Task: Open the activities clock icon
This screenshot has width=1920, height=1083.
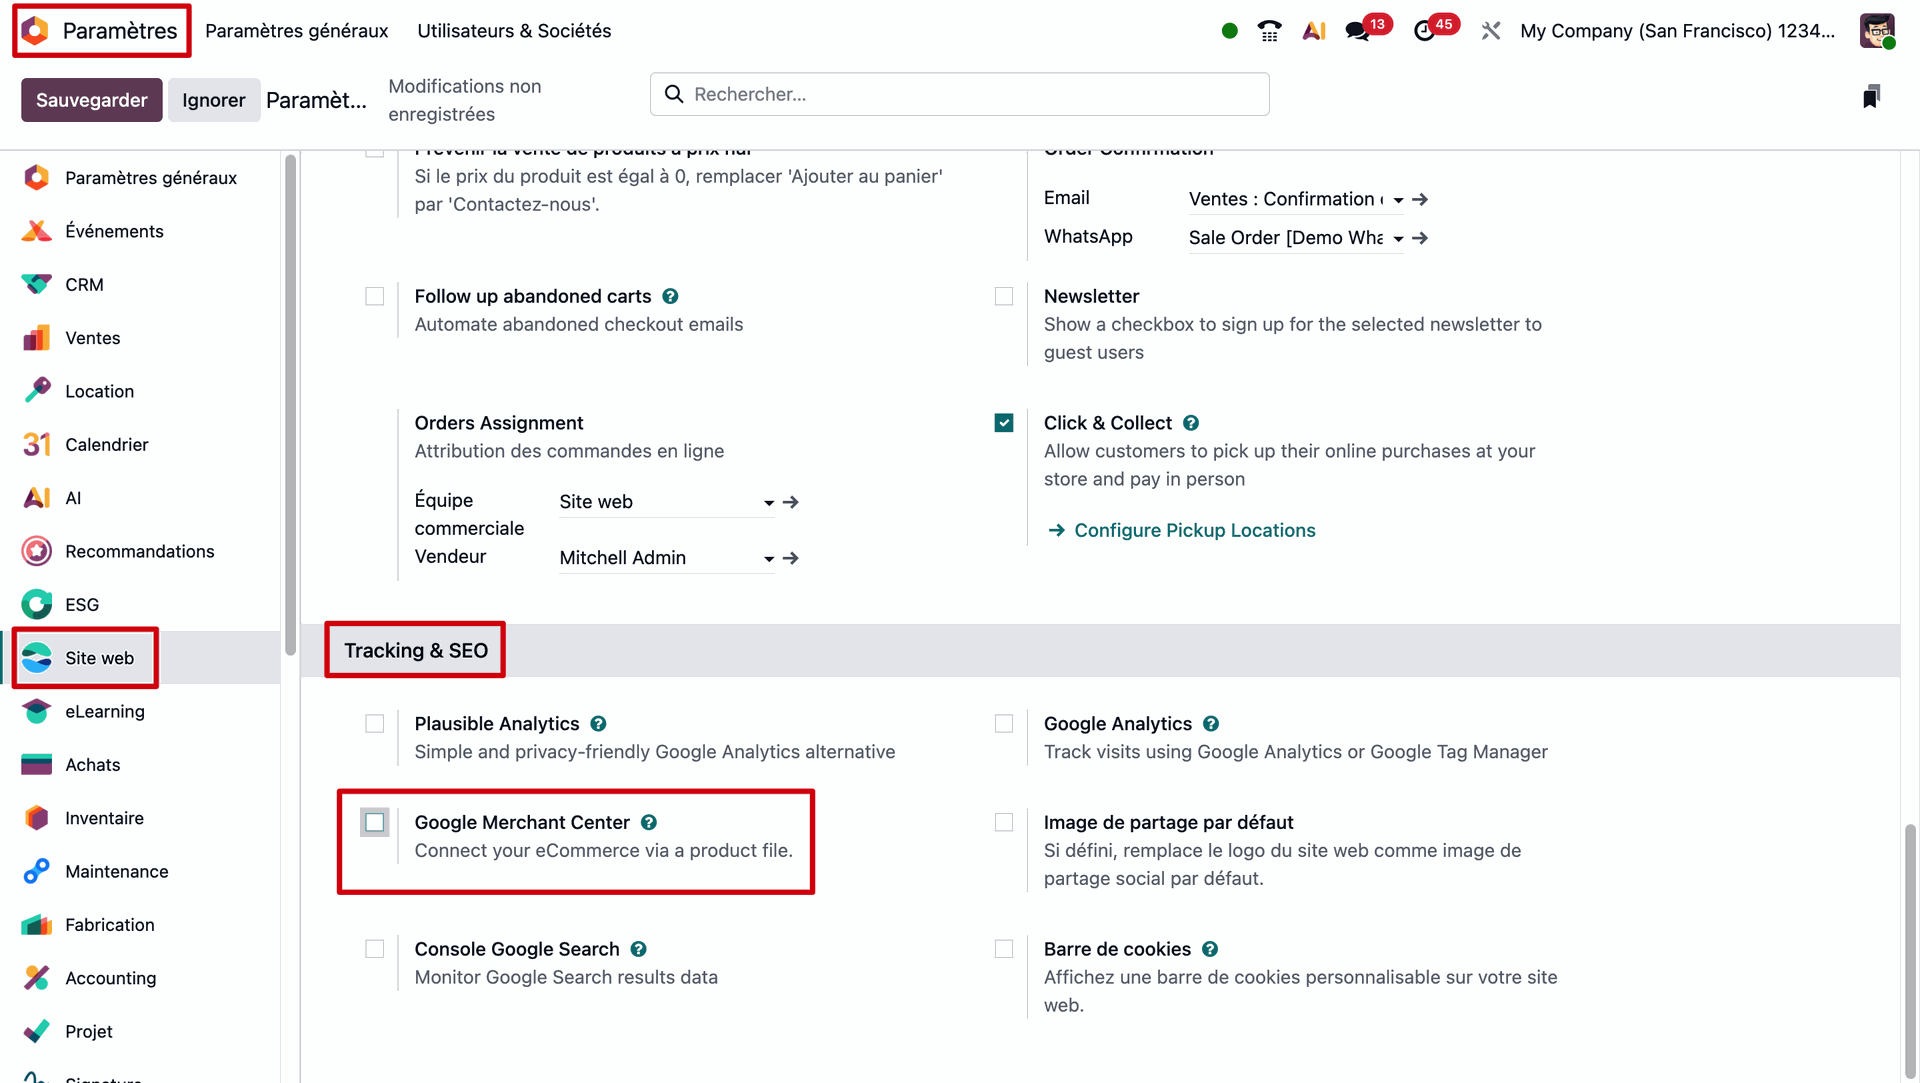Action: [1425, 31]
